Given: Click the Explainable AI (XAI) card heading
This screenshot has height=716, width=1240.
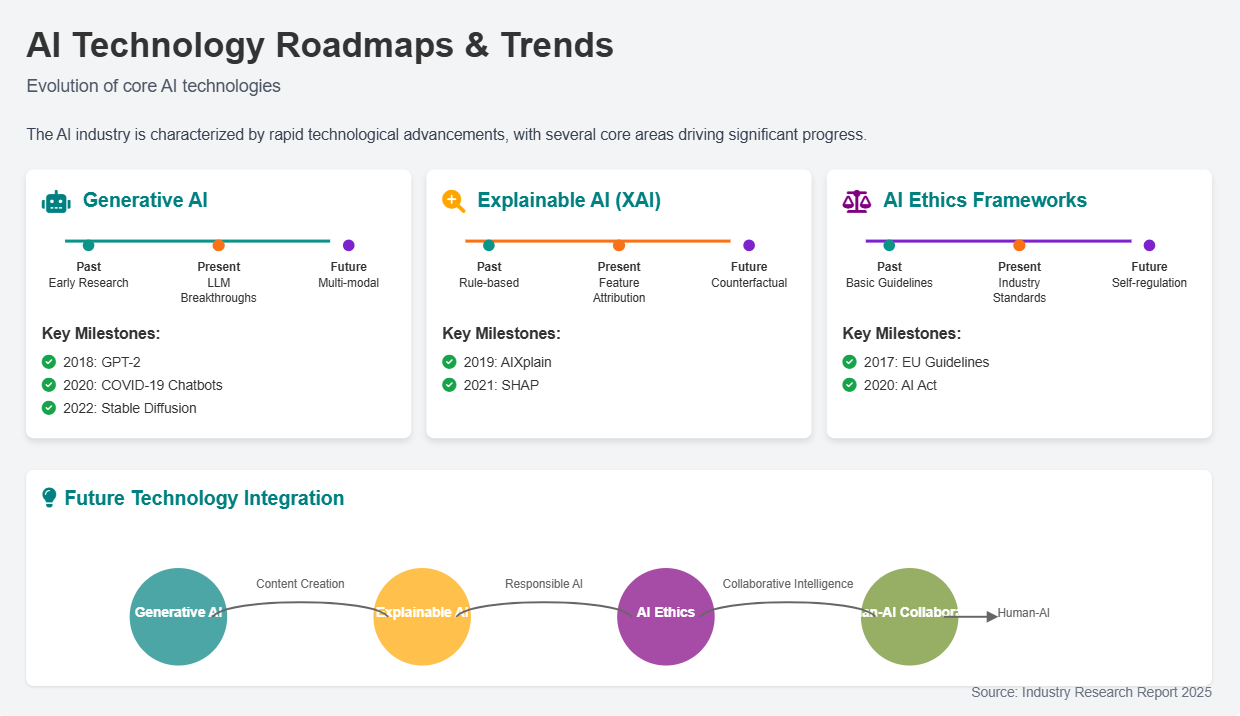Looking at the screenshot, I should [569, 201].
